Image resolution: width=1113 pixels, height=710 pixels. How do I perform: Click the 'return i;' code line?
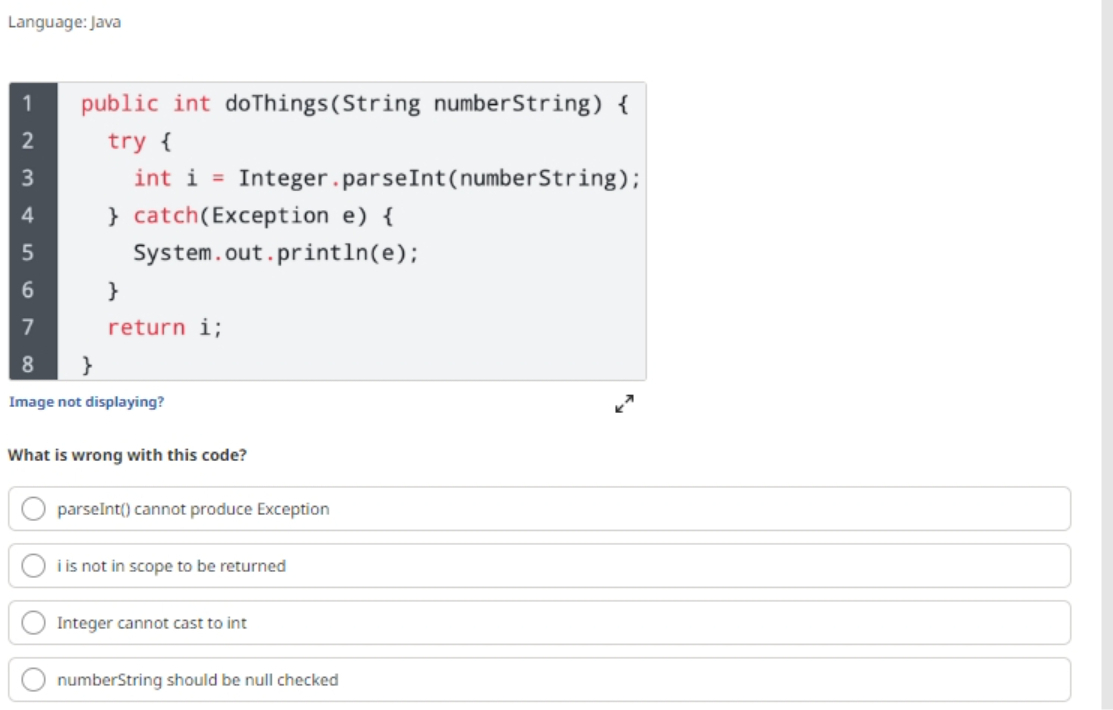click(x=165, y=327)
